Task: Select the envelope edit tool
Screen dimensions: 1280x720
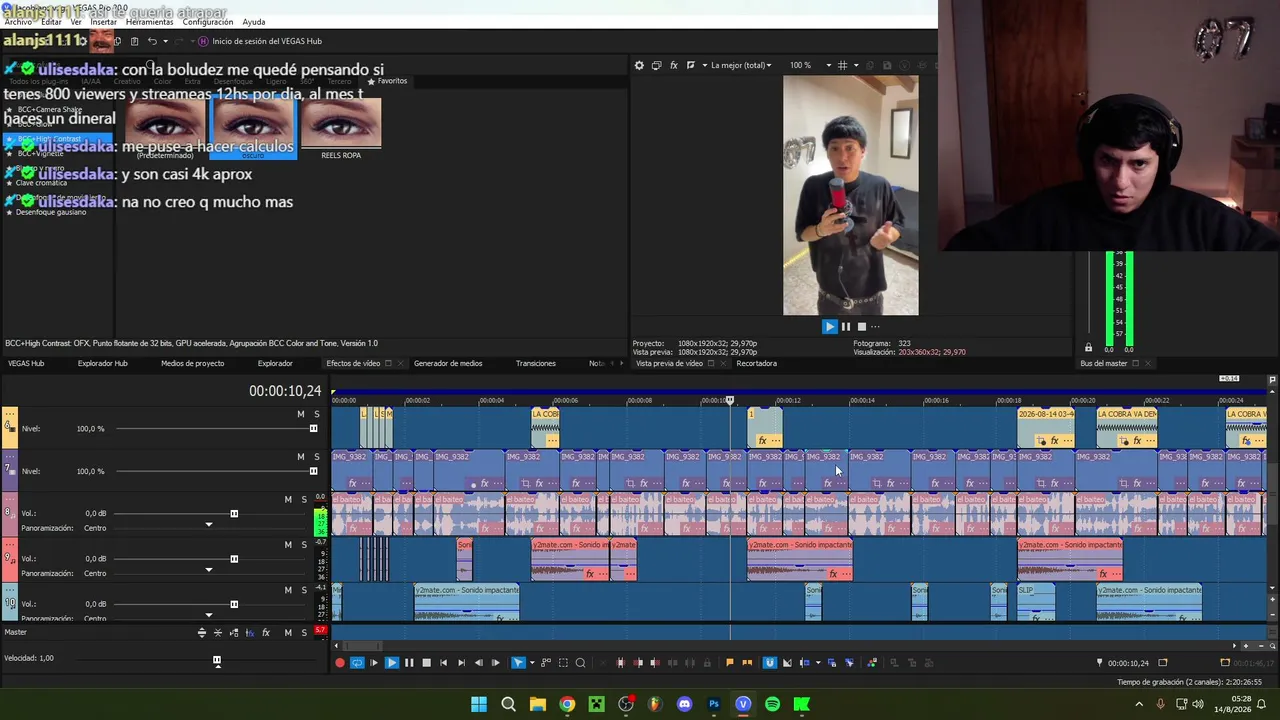Action: 546,662
